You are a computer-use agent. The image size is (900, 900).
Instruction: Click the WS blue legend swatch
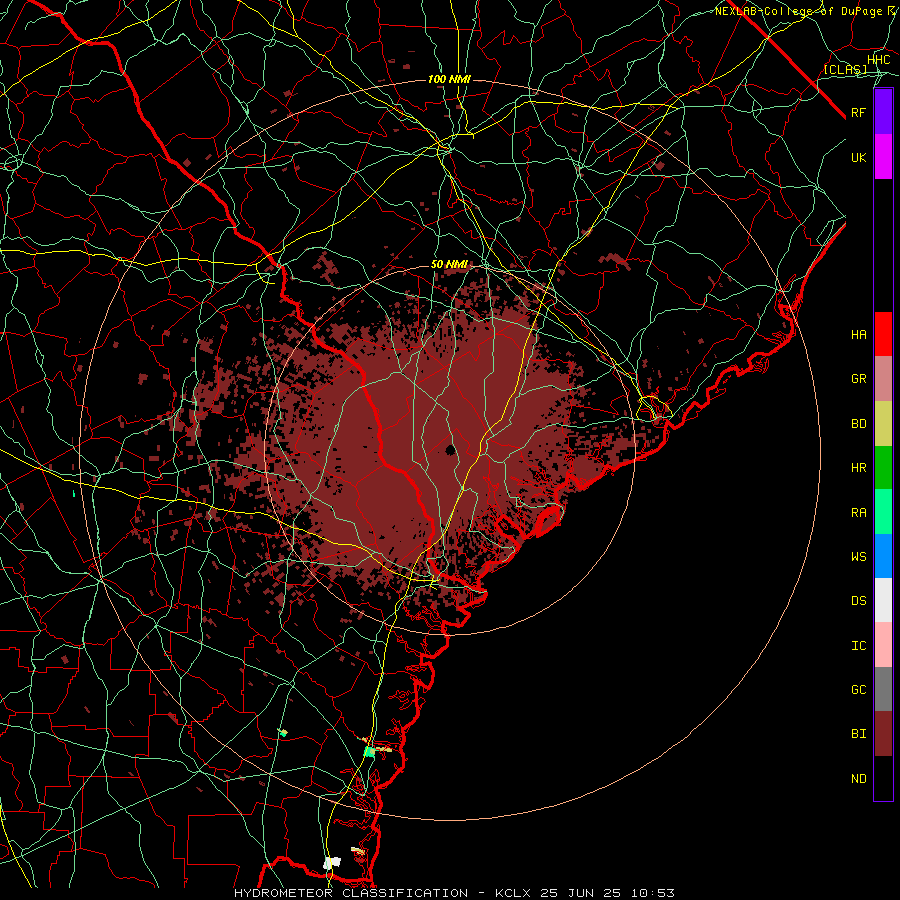pyautogui.click(x=883, y=556)
